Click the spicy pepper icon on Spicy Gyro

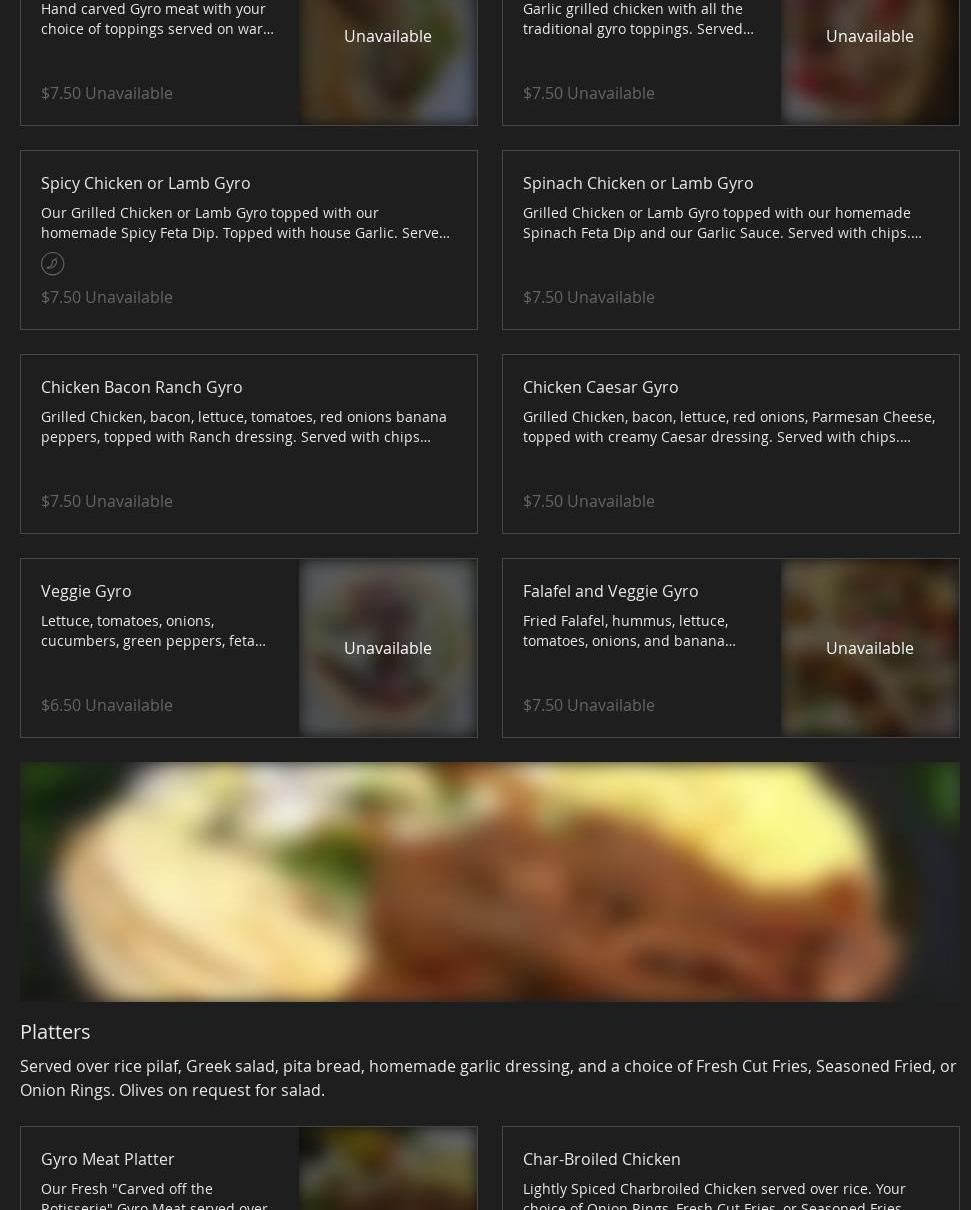tap(52, 263)
